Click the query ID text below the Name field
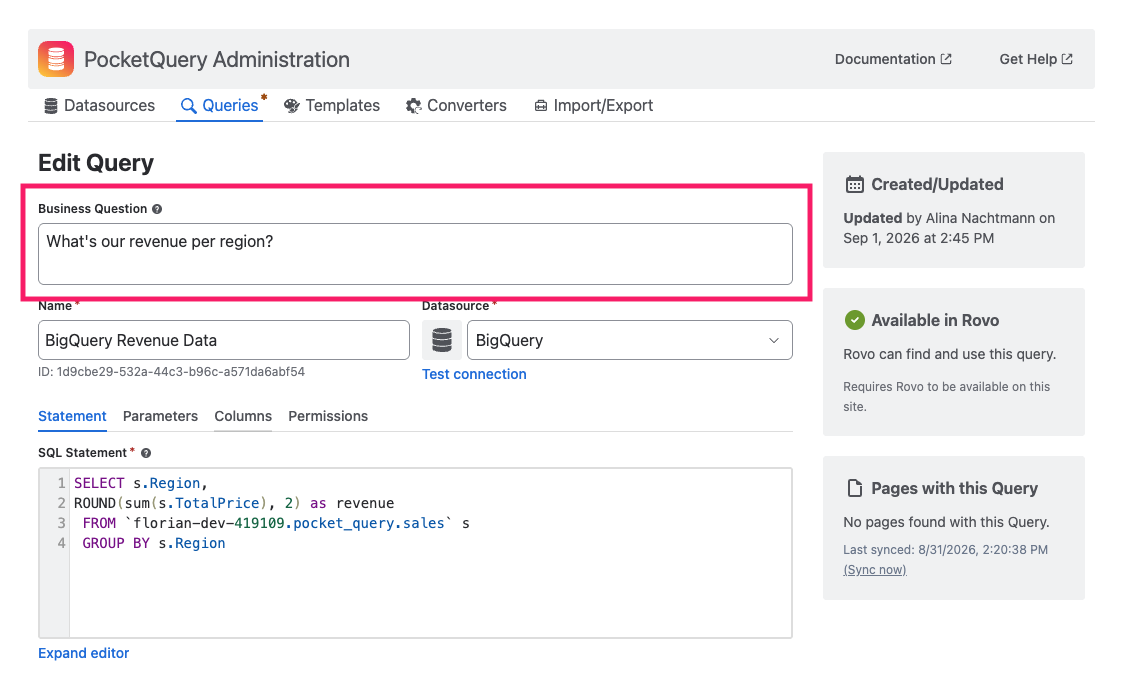1121x676 pixels. [x=172, y=372]
